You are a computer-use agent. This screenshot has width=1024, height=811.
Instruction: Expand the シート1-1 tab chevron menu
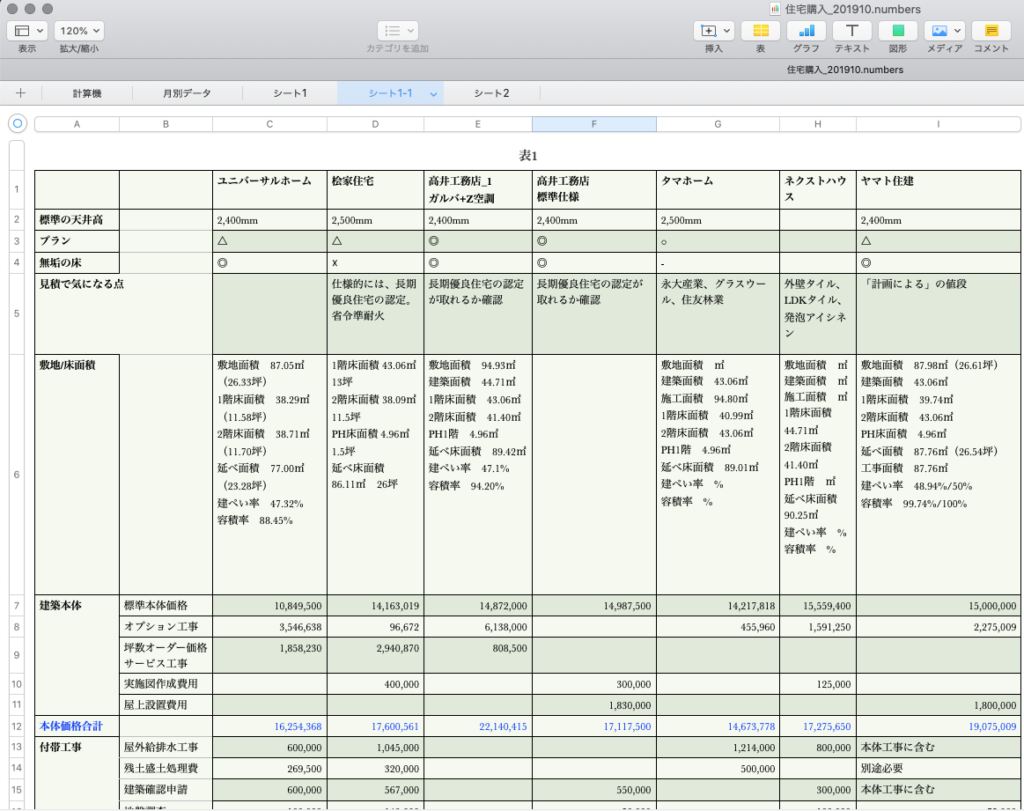[433, 94]
